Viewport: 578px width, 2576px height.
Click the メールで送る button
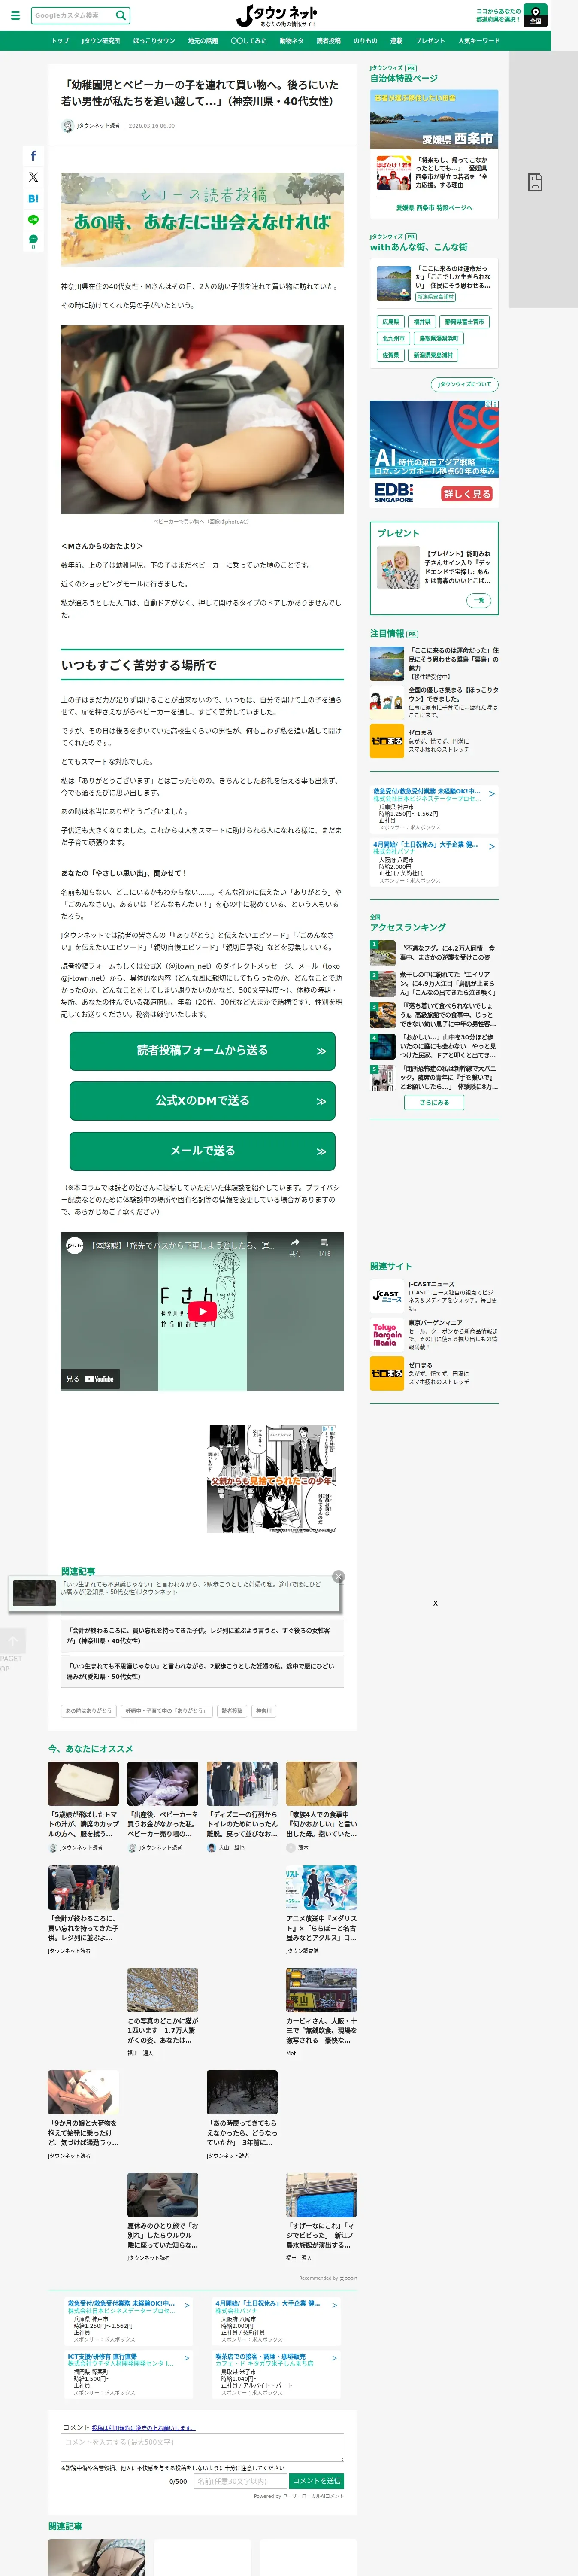202,1151
